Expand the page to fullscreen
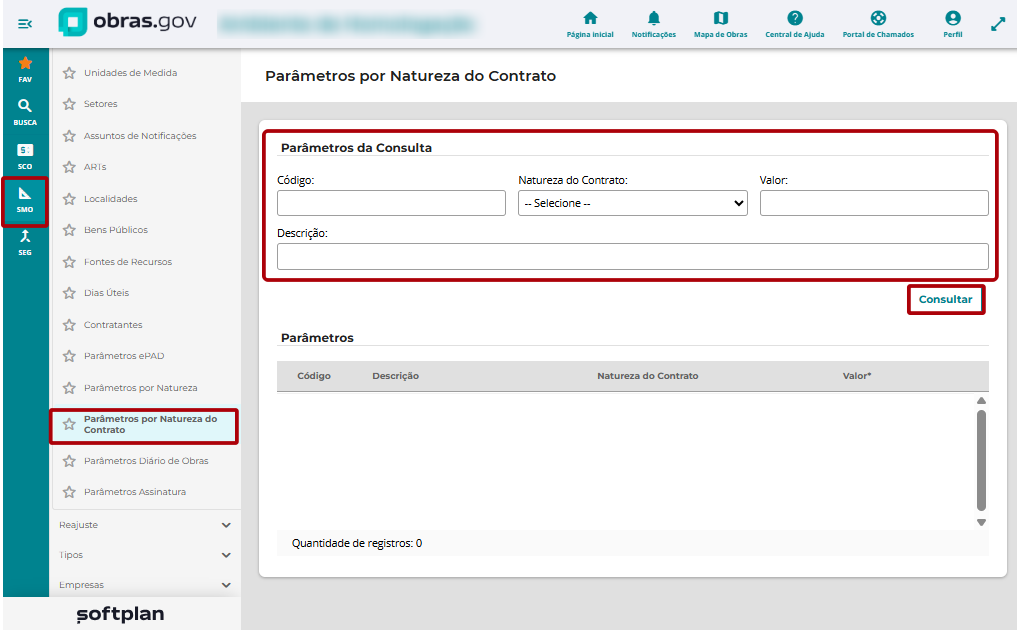The height and width of the screenshot is (630, 1017). click(998, 25)
